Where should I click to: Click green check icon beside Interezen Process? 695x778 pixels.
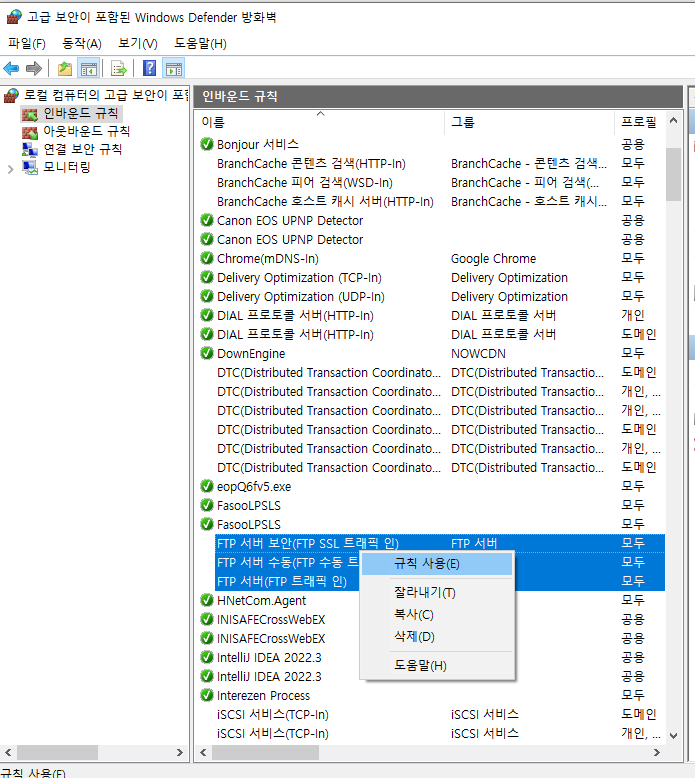click(207, 695)
